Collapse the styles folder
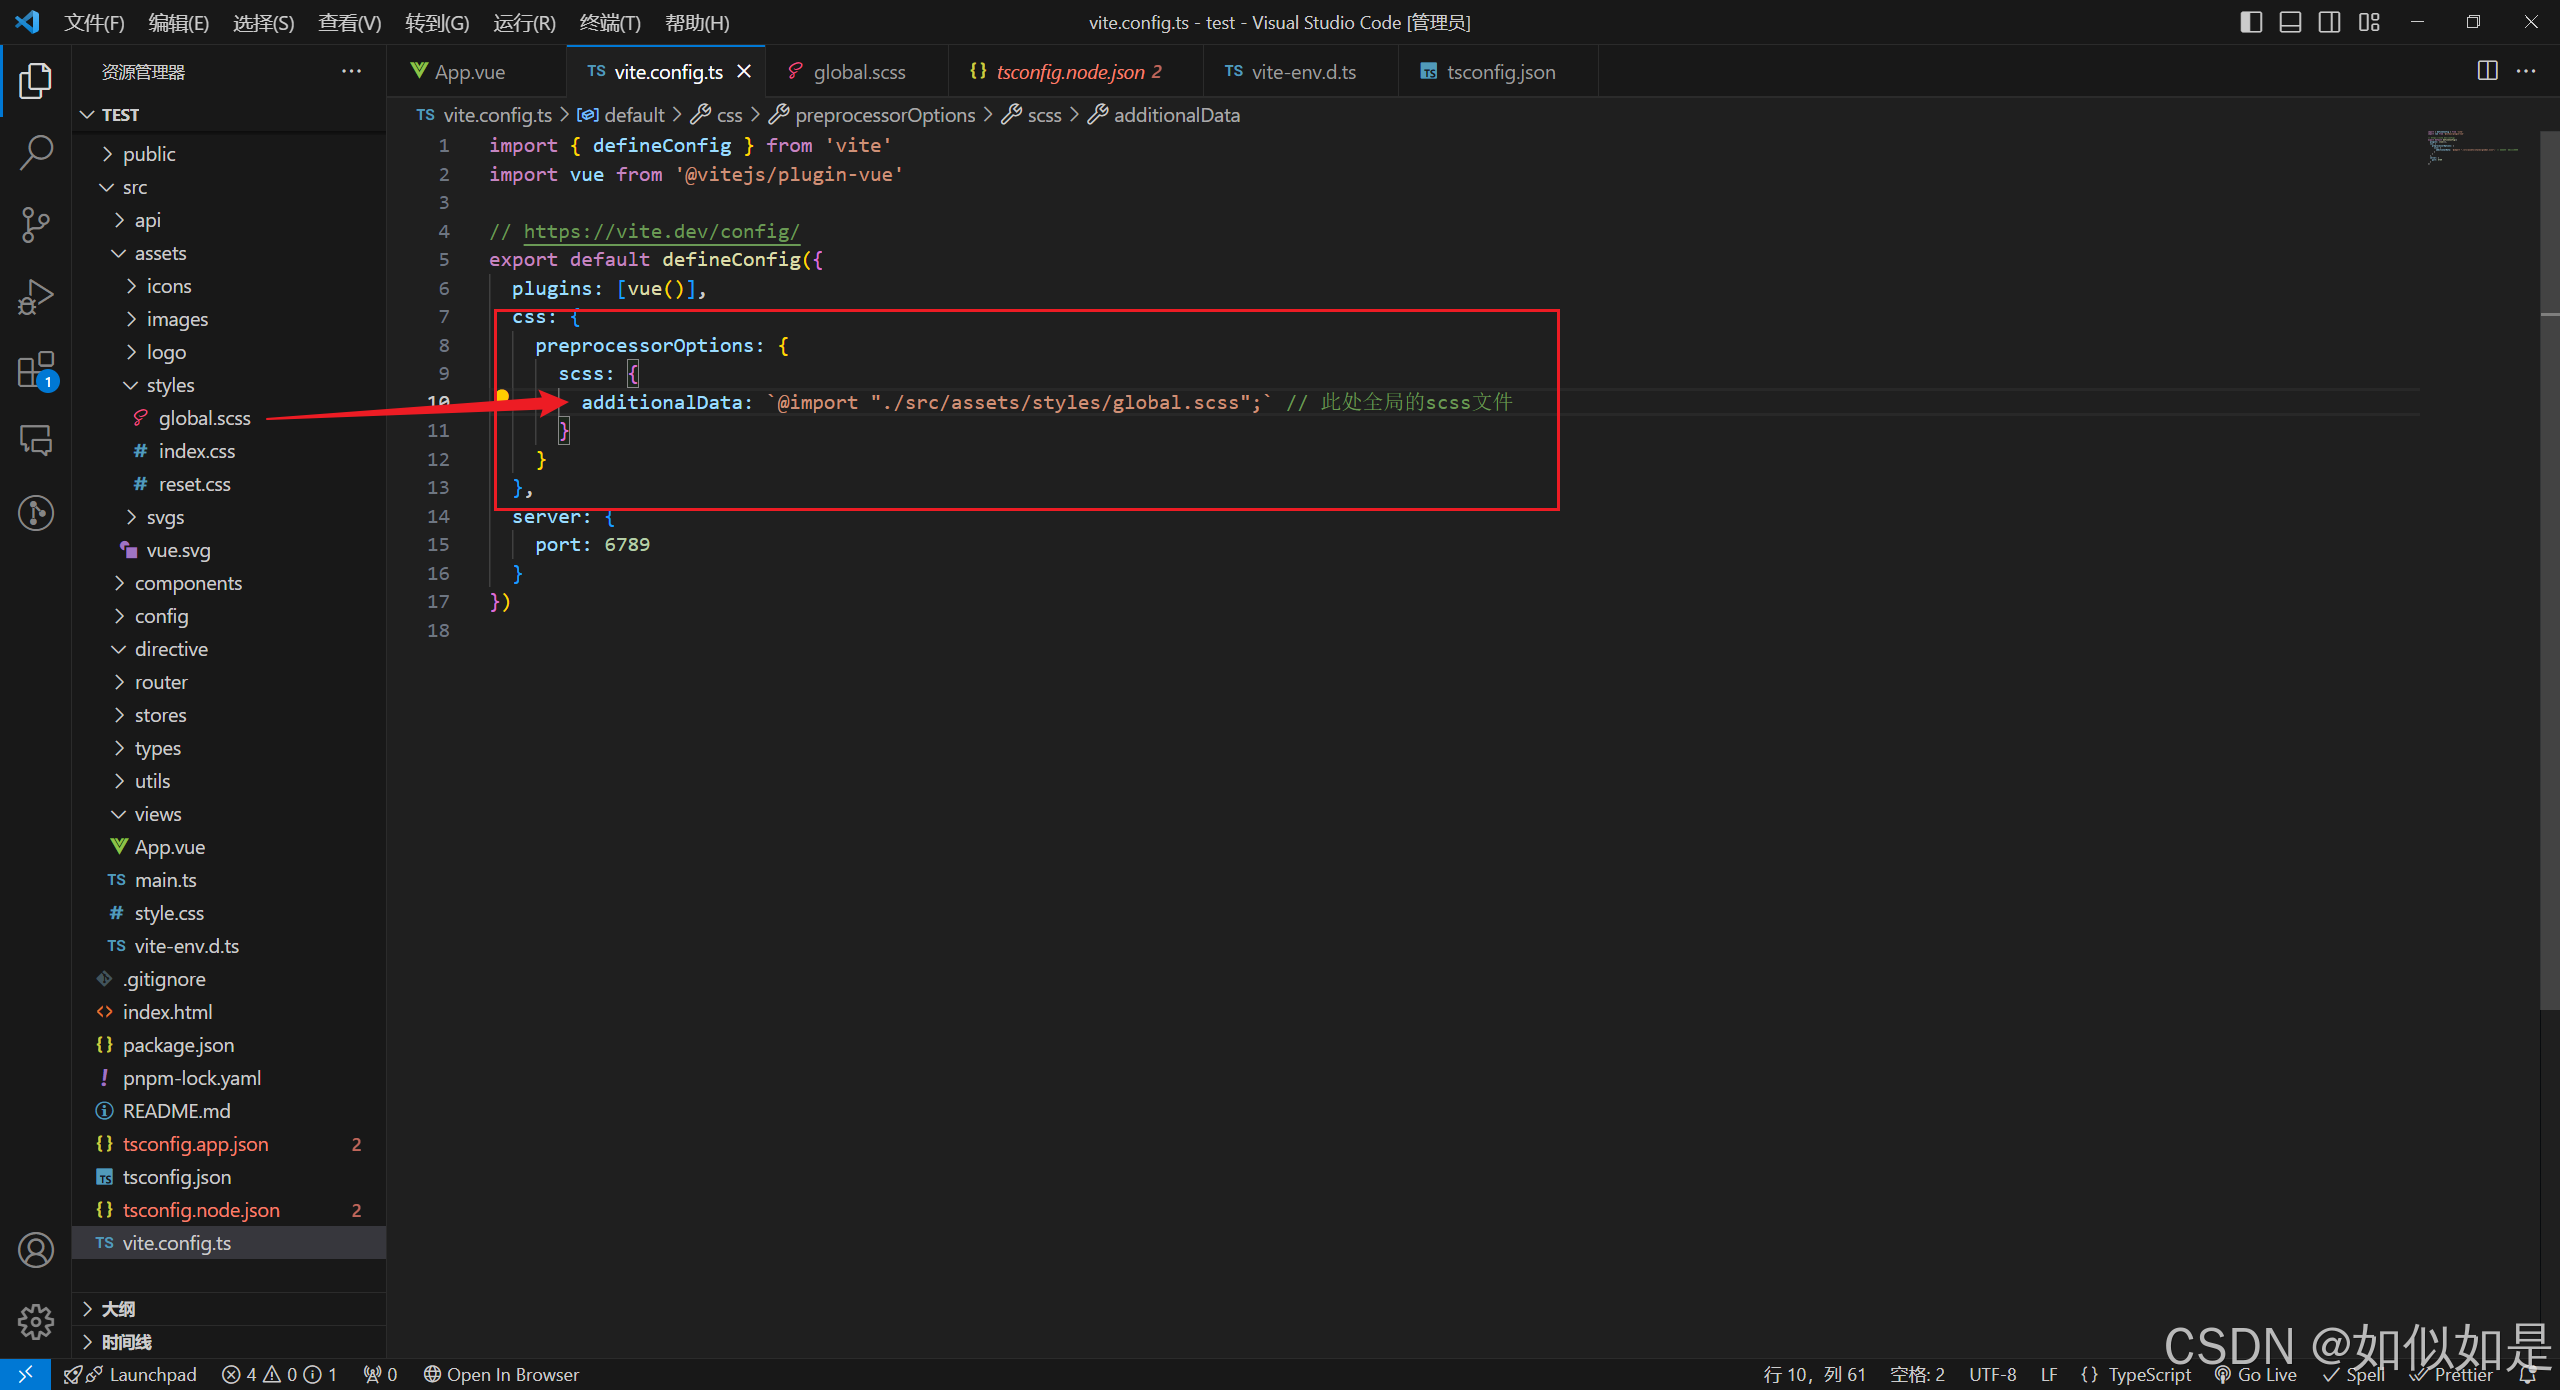This screenshot has height=1390, width=2560. point(170,385)
